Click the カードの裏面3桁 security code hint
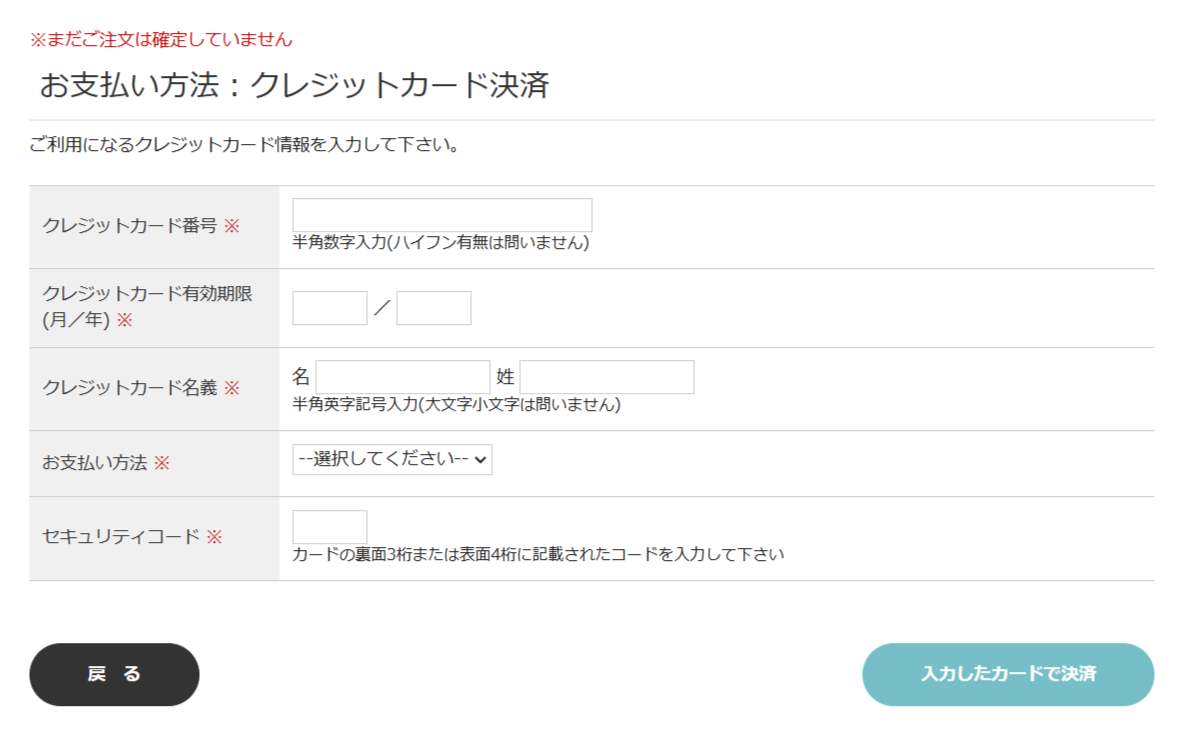This screenshot has width=1195, height=738. click(x=538, y=554)
